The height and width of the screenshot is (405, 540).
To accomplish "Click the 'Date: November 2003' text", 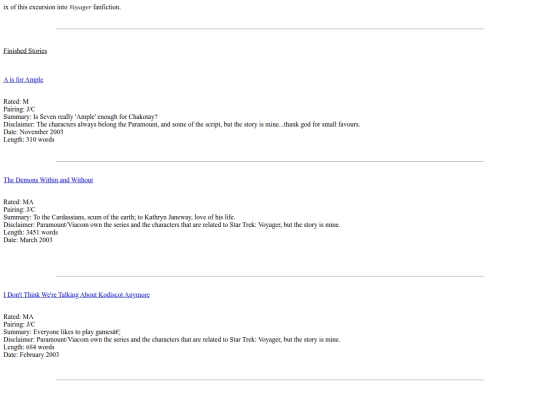I will click(x=33, y=132).
